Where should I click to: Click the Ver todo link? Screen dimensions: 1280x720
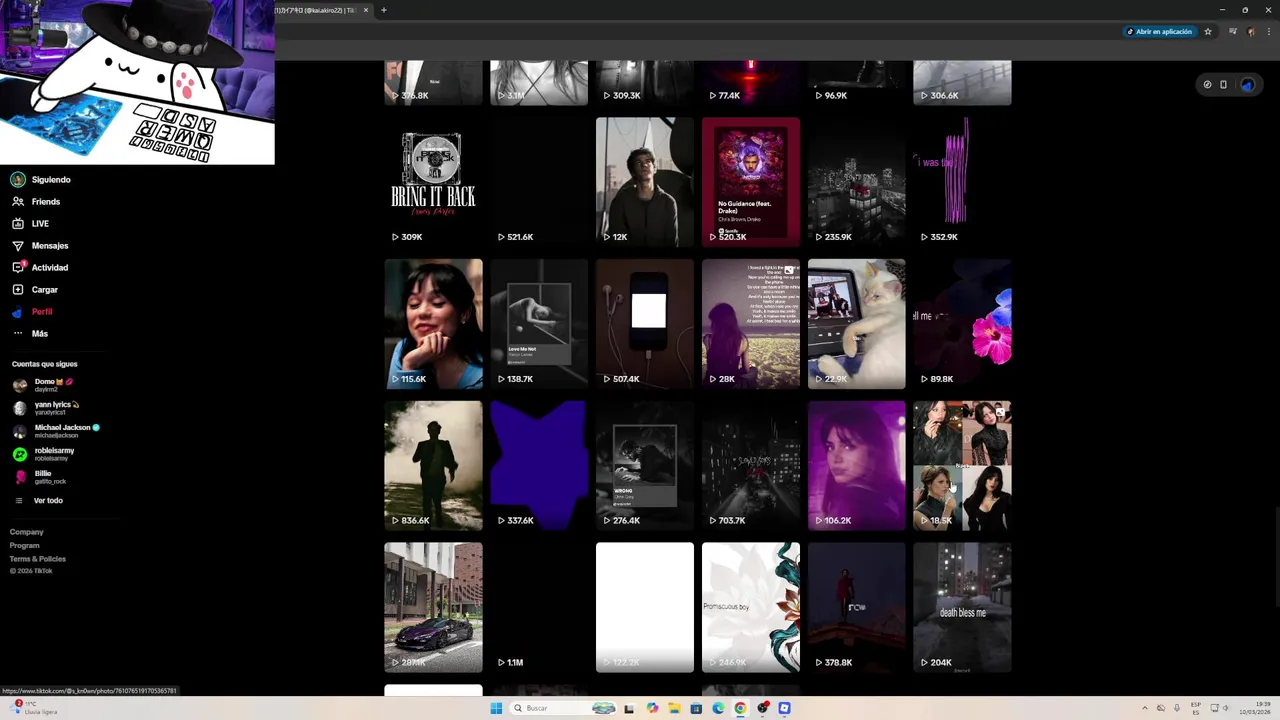(x=48, y=501)
